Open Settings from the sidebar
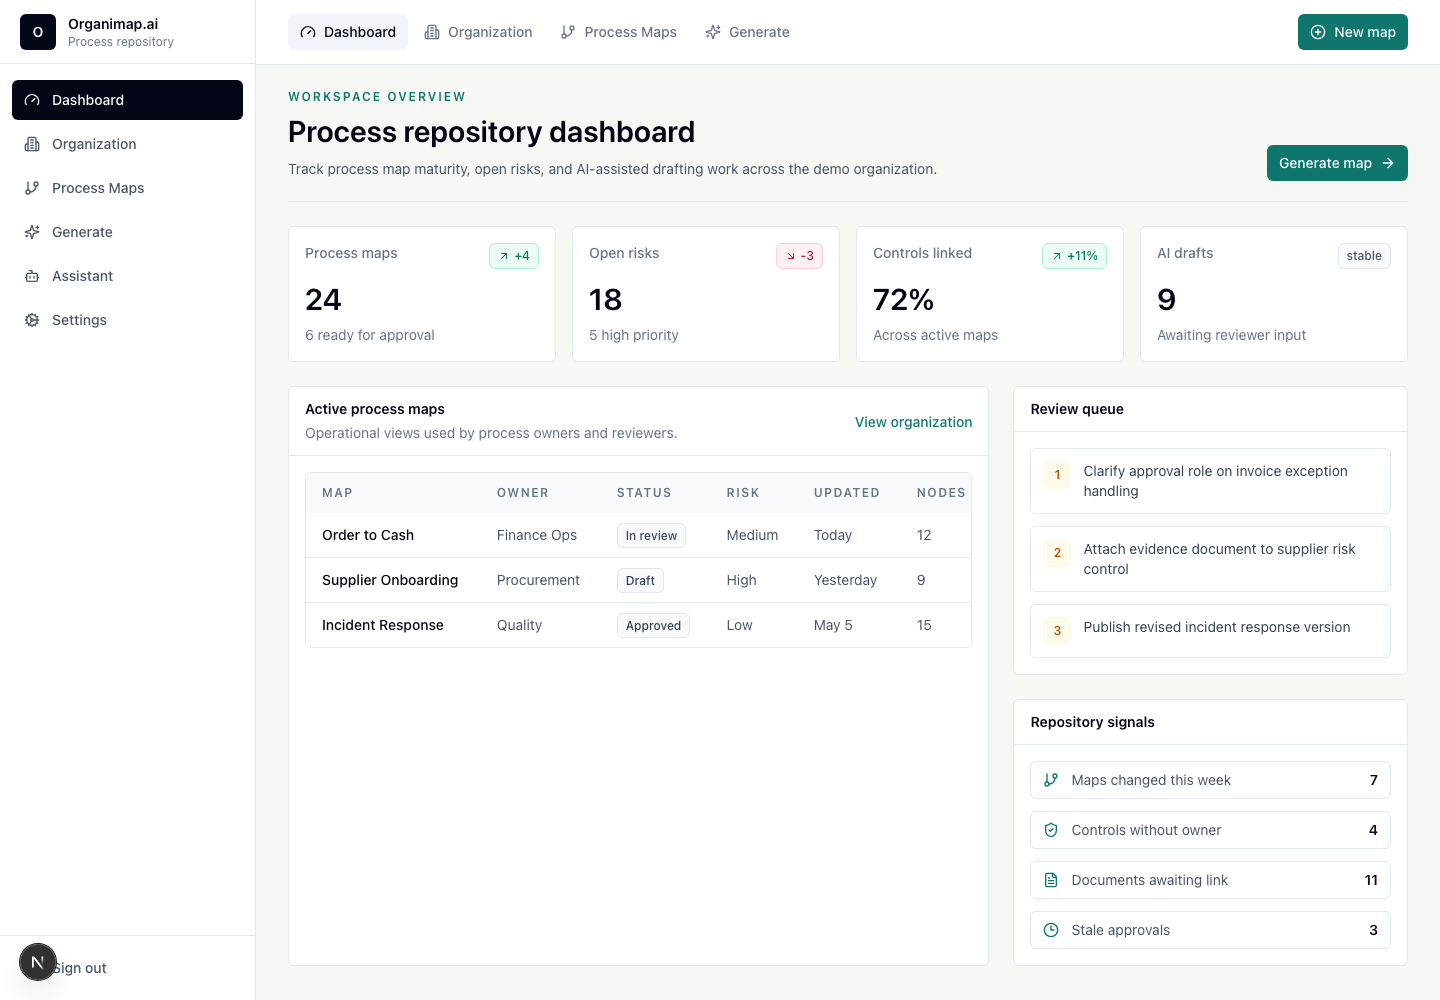This screenshot has height=1000, width=1440. coord(127,320)
